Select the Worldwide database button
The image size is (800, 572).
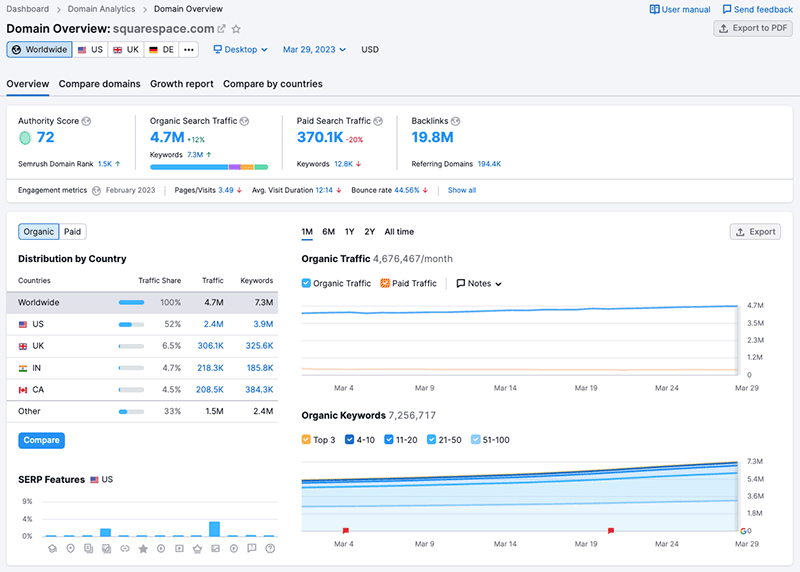[39, 49]
